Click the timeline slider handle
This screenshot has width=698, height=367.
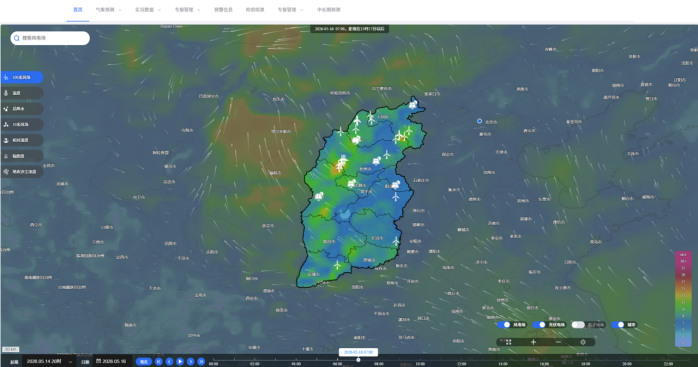358,360
